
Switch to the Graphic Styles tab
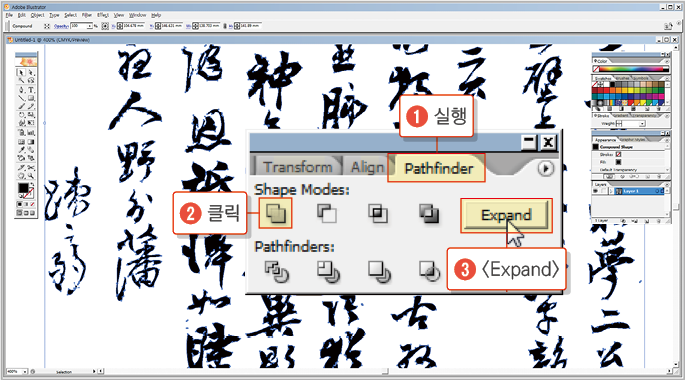pyautogui.click(x=634, y=139)
